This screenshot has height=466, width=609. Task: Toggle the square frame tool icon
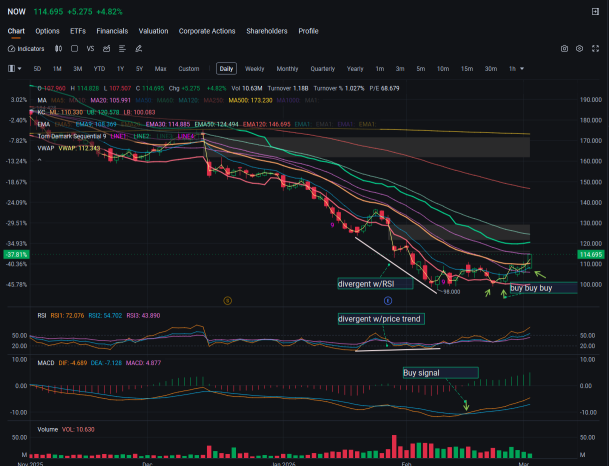(74, 49)
